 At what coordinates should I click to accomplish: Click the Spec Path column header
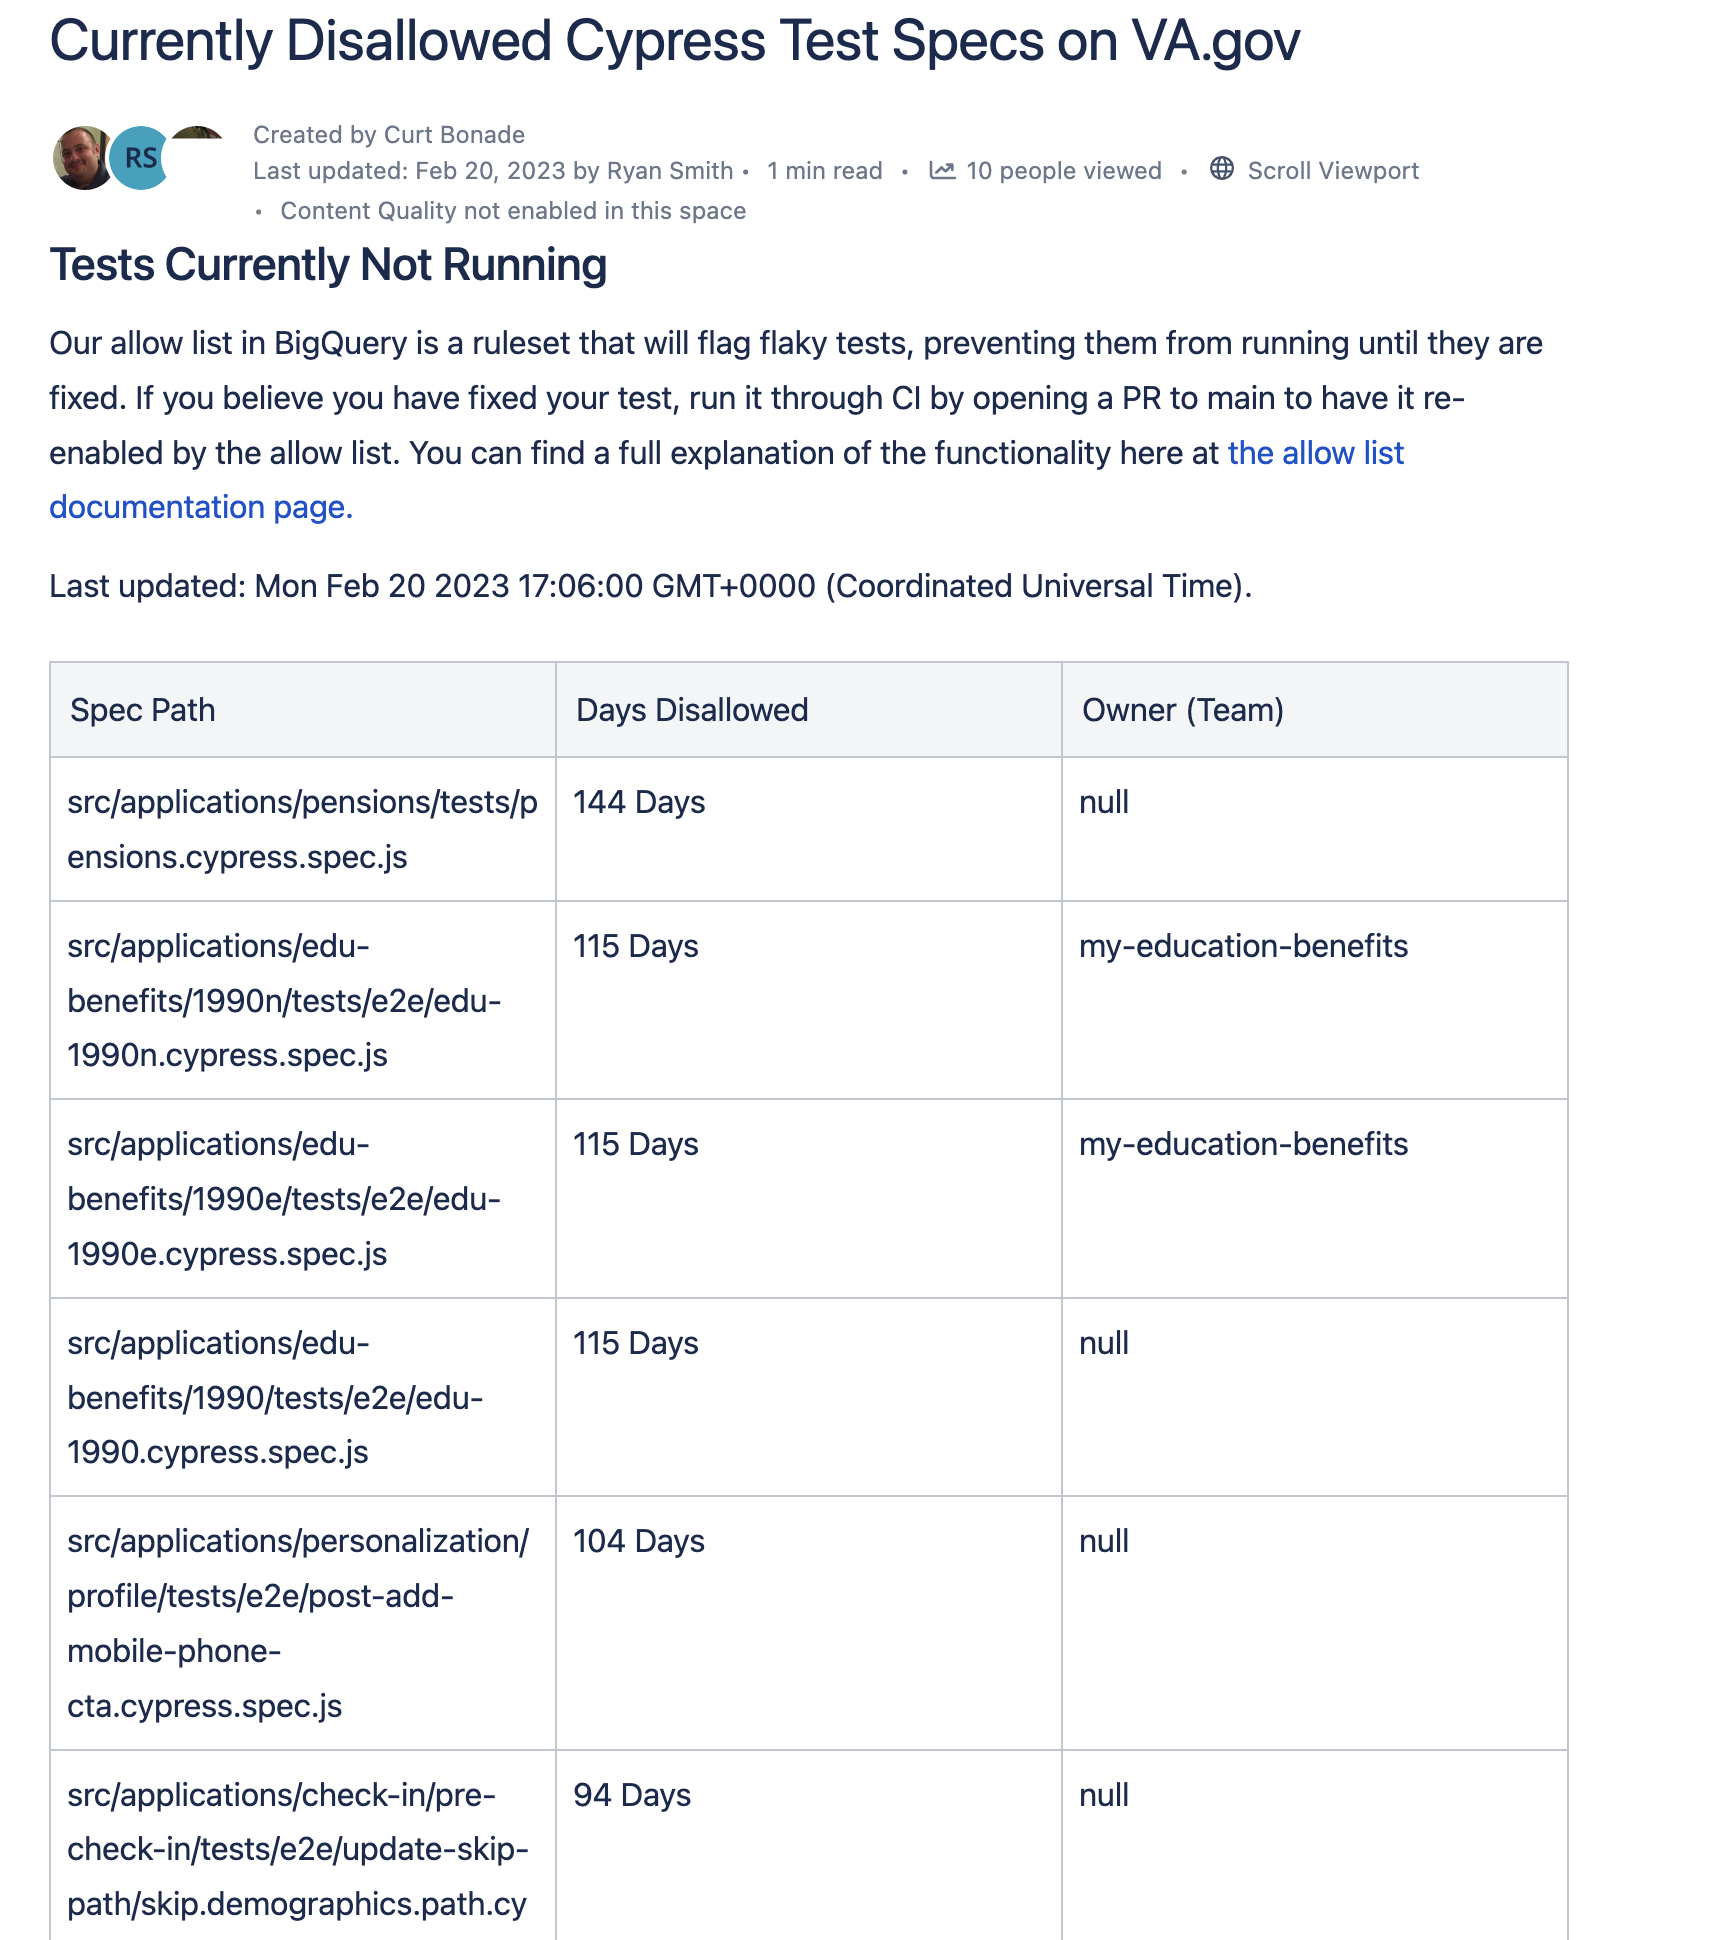pos(142,710)
